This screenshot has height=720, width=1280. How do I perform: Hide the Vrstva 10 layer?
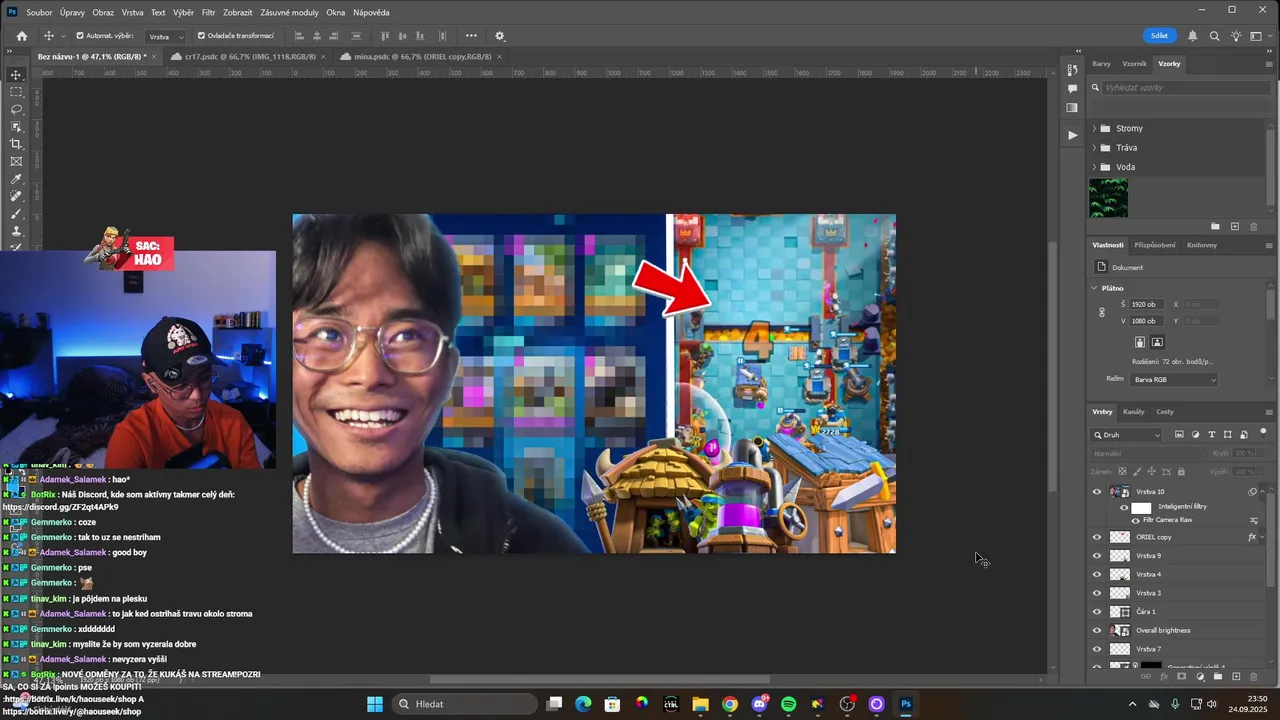pos(1097,492)
